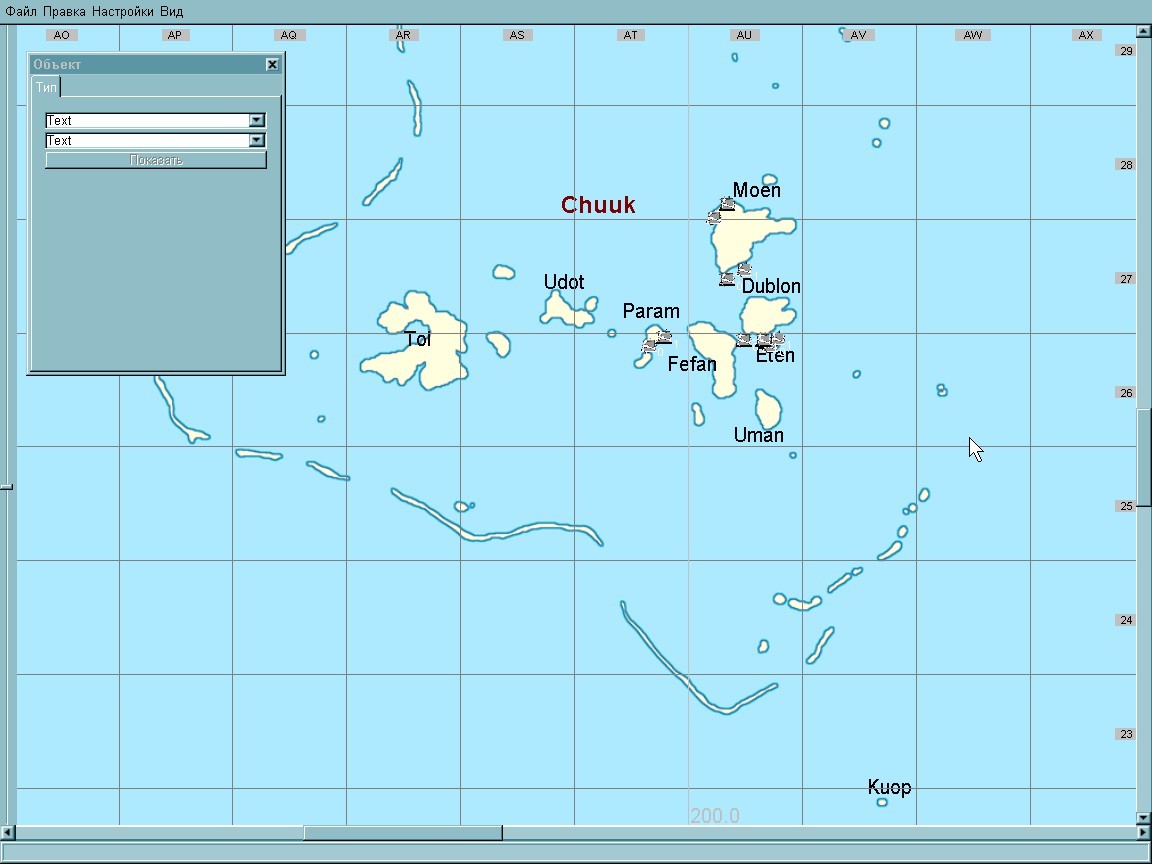Click the vertical scrollbar down arrow
The image size is (1152, 864).
(1143, 817)
